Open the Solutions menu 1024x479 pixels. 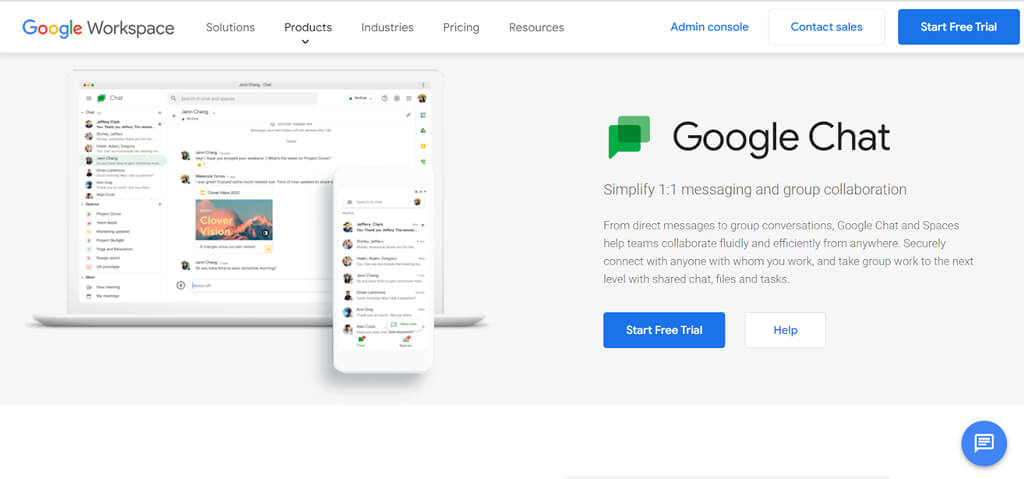(230, 27)
